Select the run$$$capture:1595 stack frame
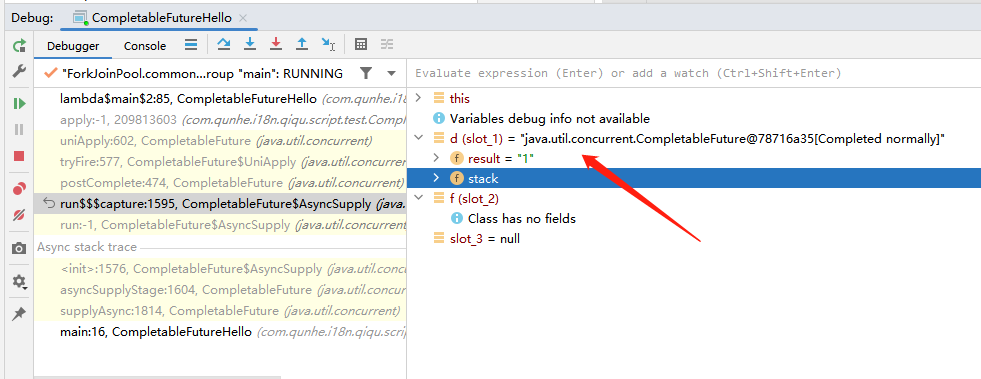The width and height of the screenshot is (981, 379). [220, 204]
